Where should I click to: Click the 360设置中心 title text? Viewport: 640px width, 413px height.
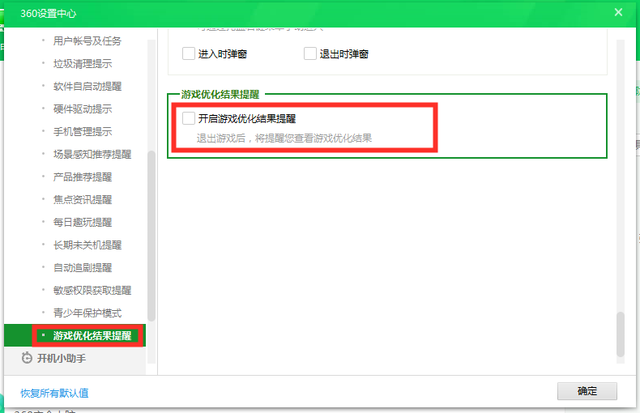[x=48, y=13]
